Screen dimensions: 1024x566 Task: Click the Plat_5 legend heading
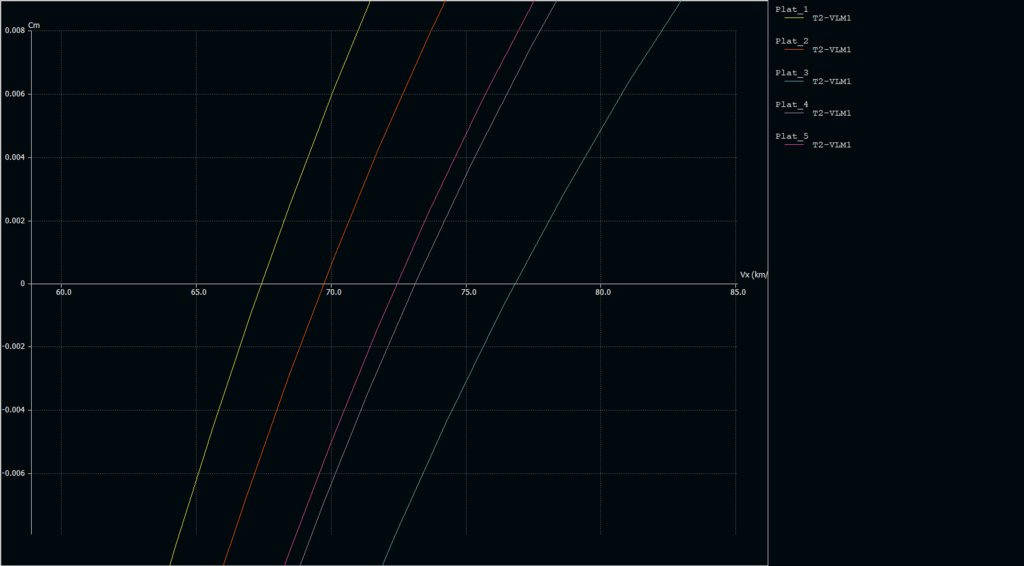coord(791,136)
